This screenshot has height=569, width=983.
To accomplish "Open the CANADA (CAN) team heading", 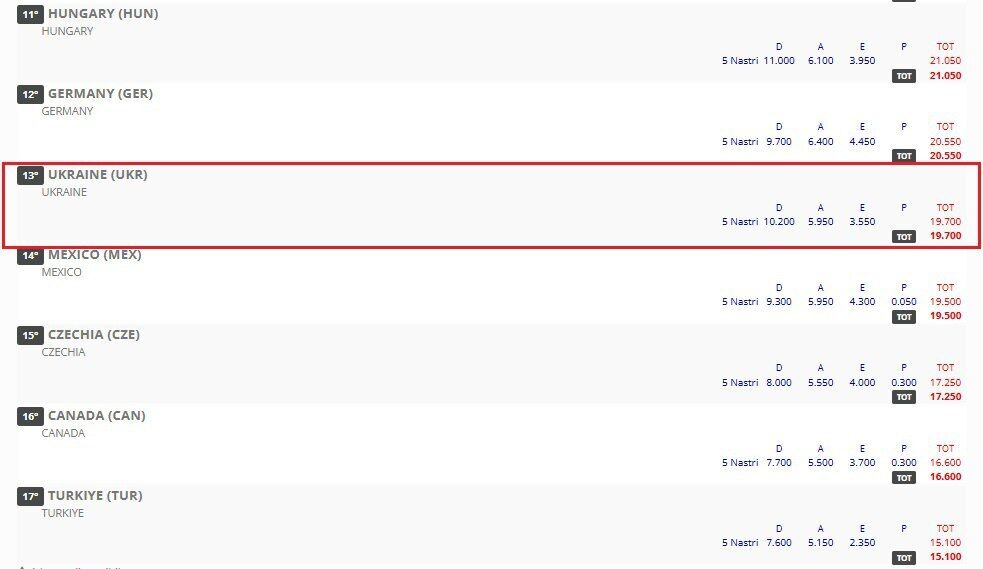I will [x=97, y=415].
